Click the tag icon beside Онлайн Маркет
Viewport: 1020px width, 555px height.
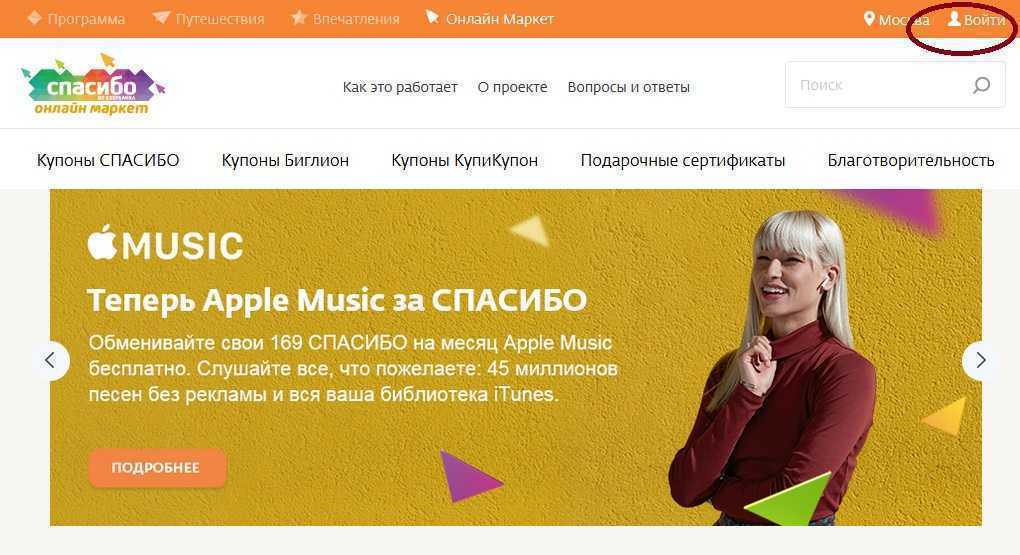pyautogui.click(x=432, y=18)
